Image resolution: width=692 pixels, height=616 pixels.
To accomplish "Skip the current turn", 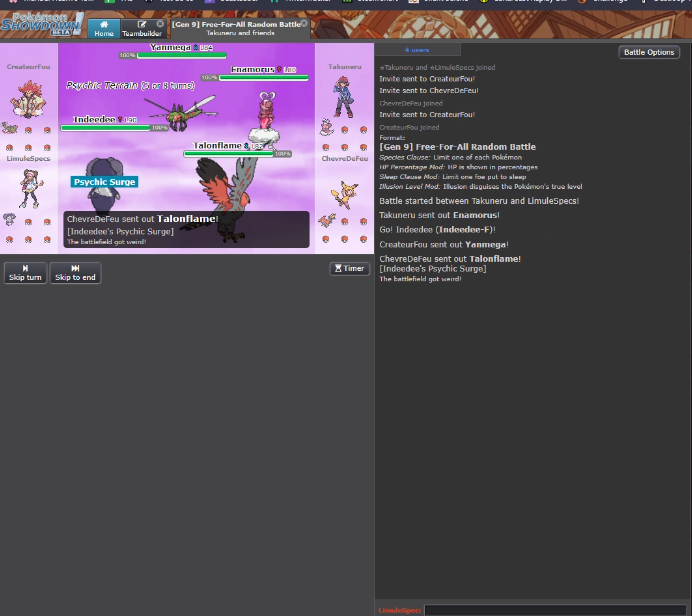I will pyautogui.click(x=25, y=273).
